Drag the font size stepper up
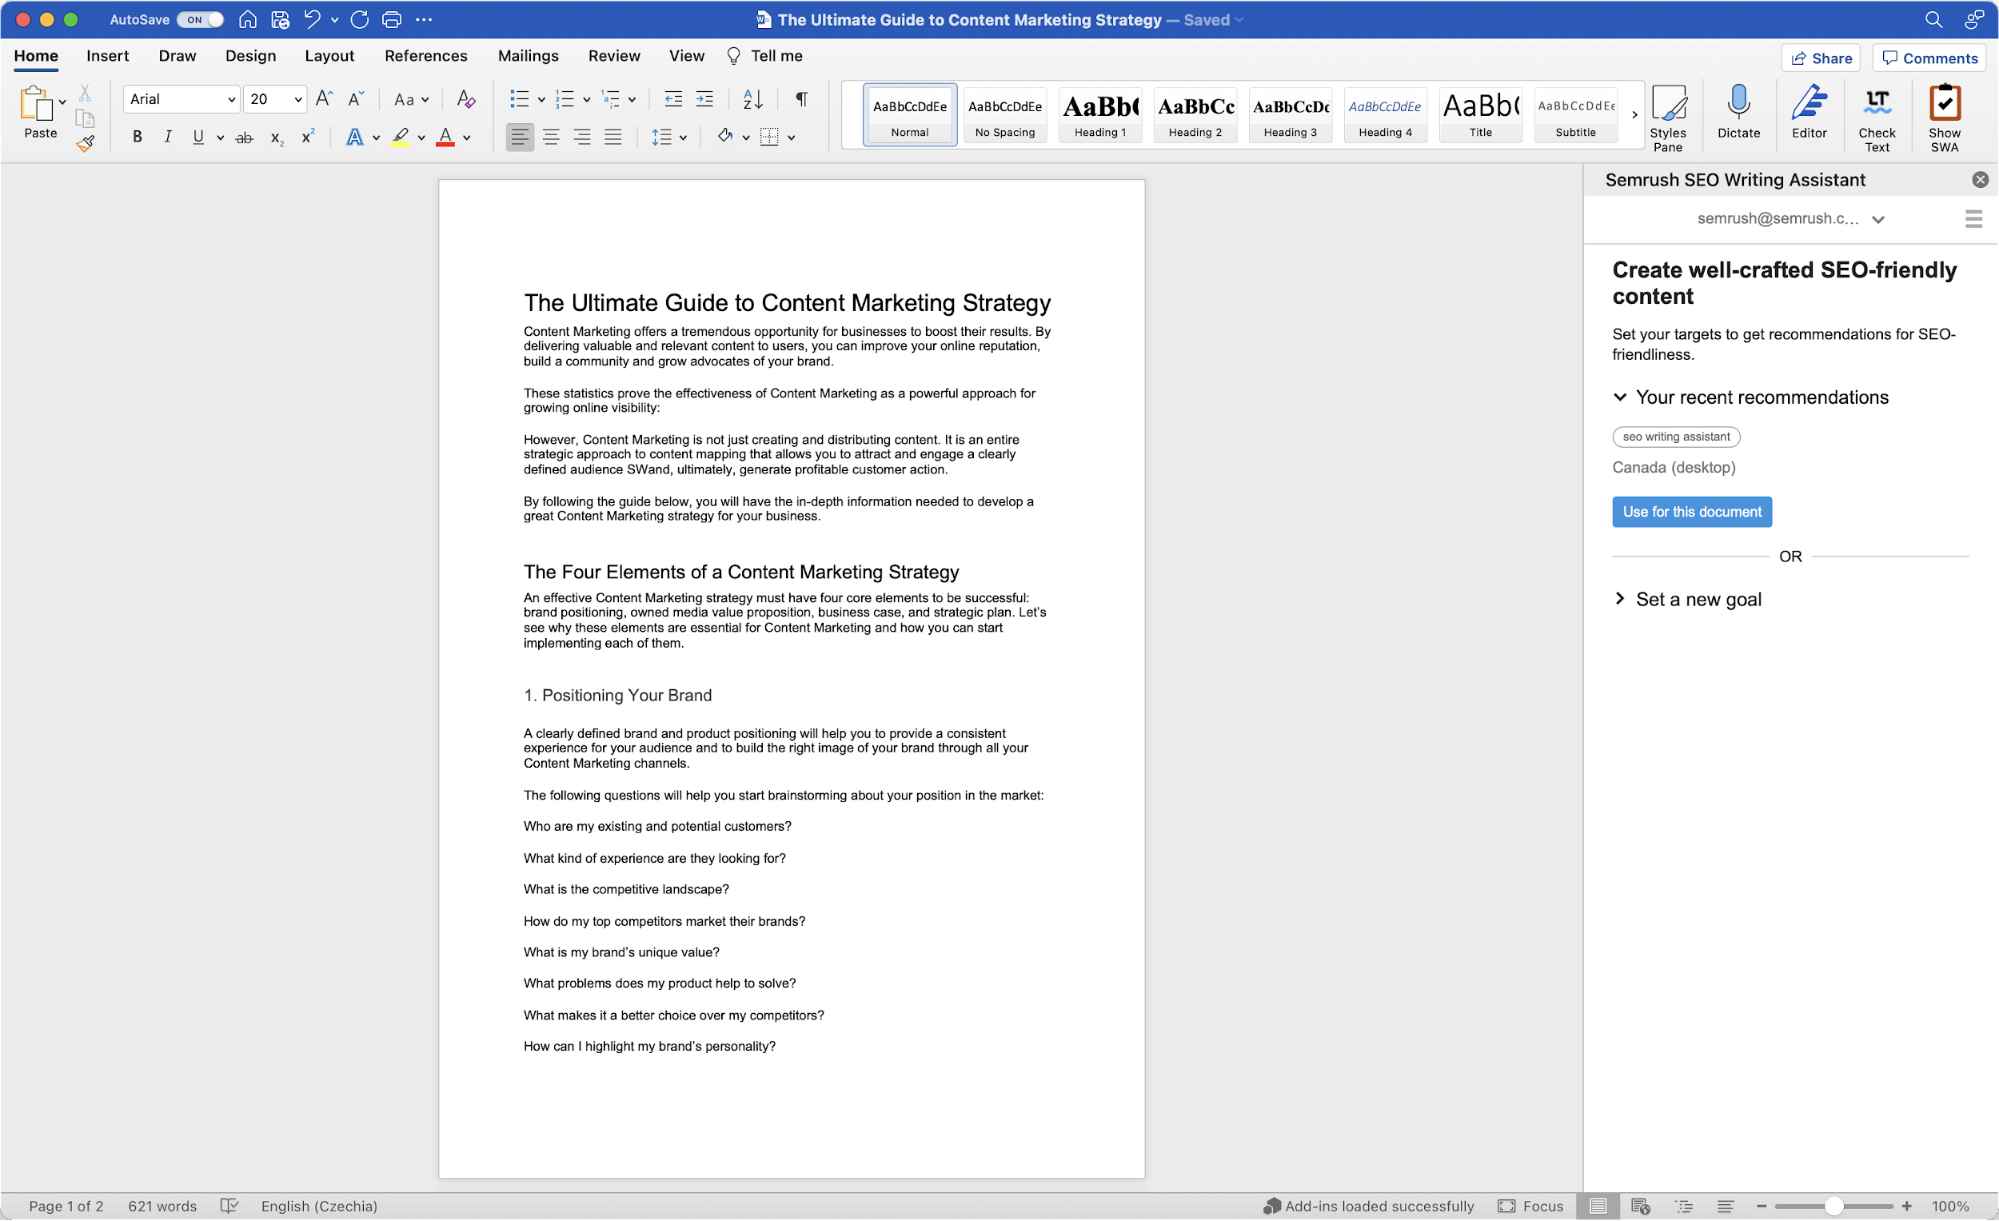 coord(326,99)
